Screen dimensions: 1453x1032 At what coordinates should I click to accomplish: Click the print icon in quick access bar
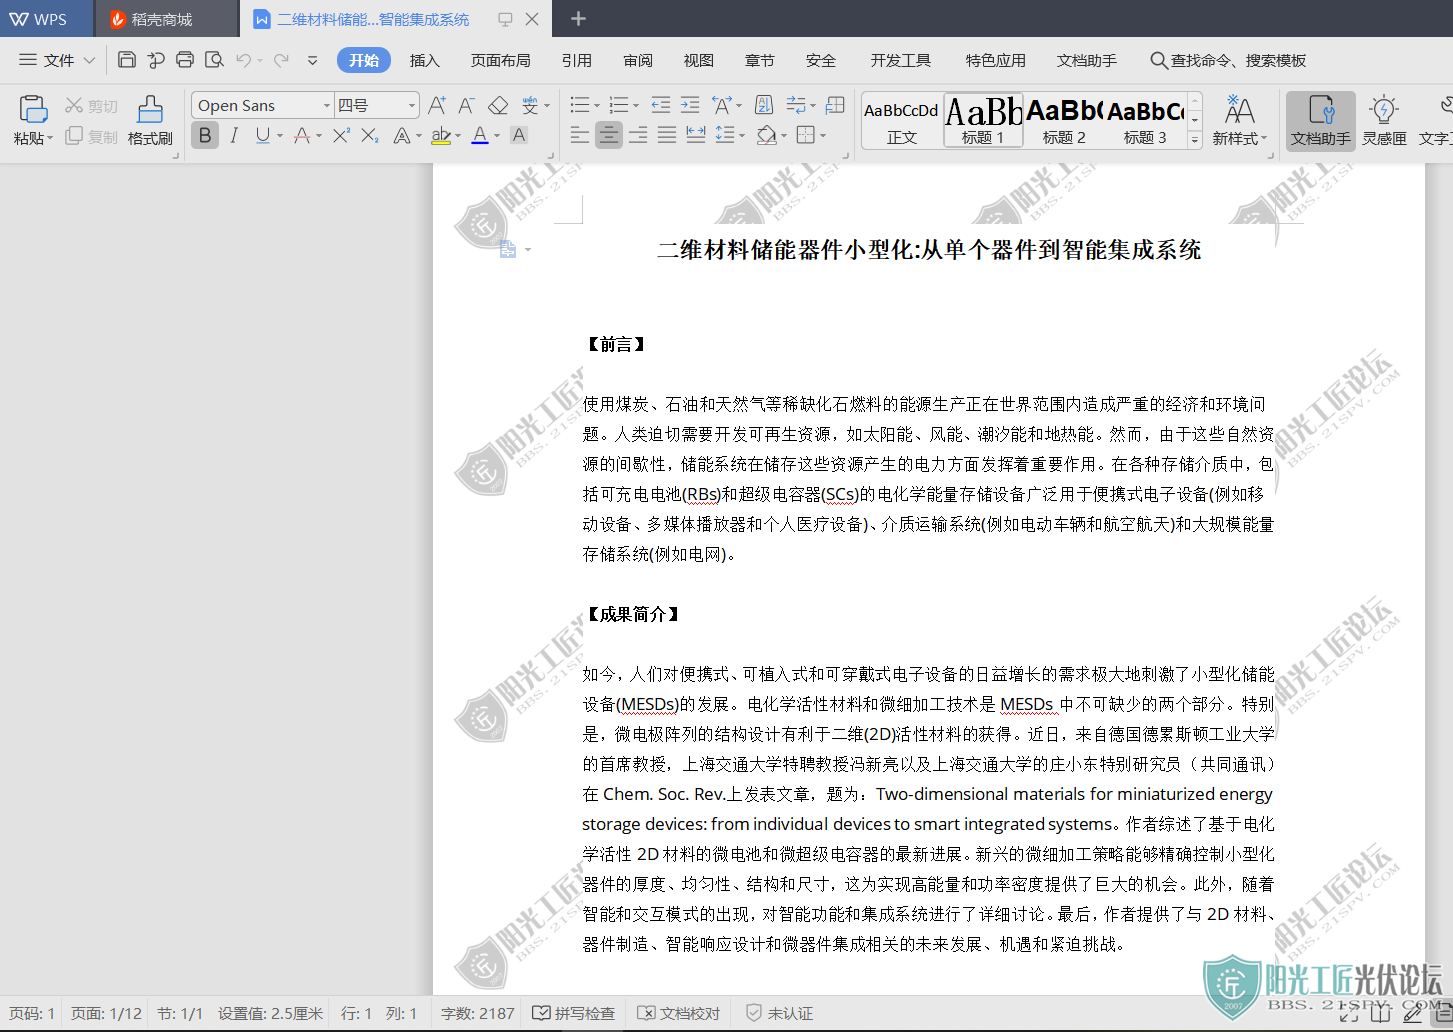click(x=185, y=60)
